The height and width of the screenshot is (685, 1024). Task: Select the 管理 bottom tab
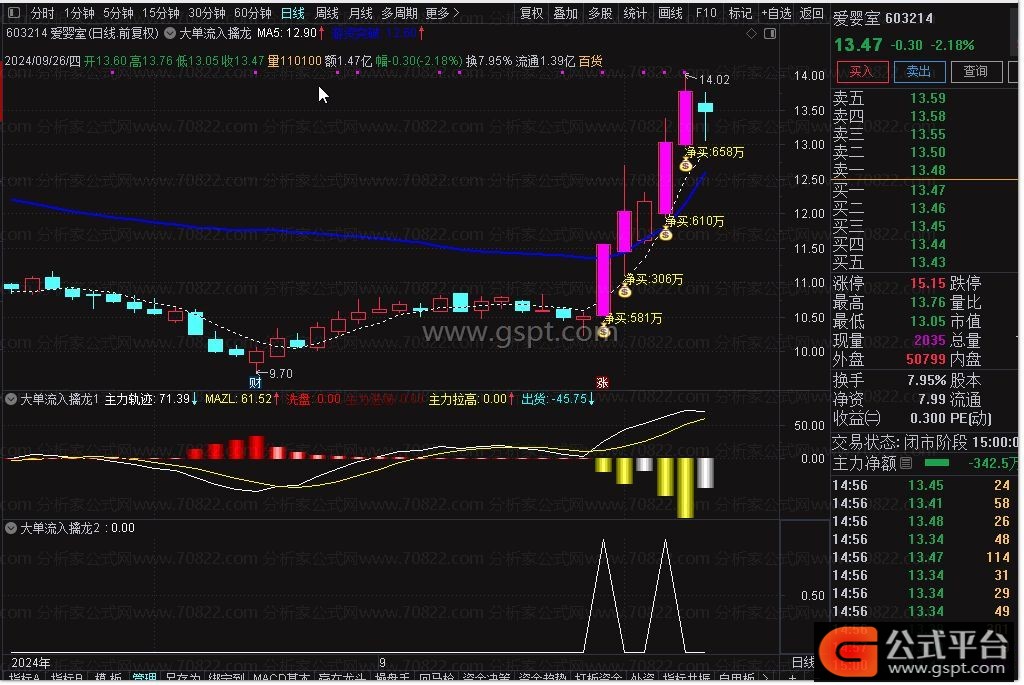(x=144, y=678)
